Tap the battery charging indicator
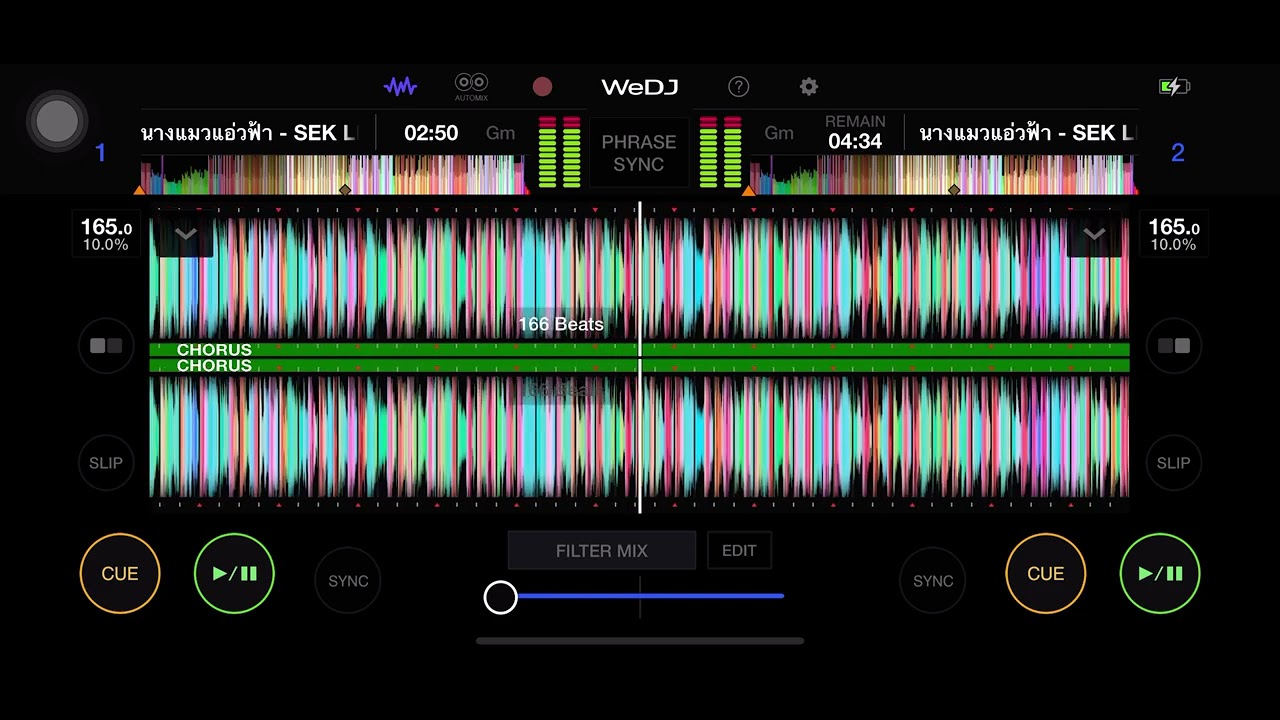 (x=1174, y=87)
